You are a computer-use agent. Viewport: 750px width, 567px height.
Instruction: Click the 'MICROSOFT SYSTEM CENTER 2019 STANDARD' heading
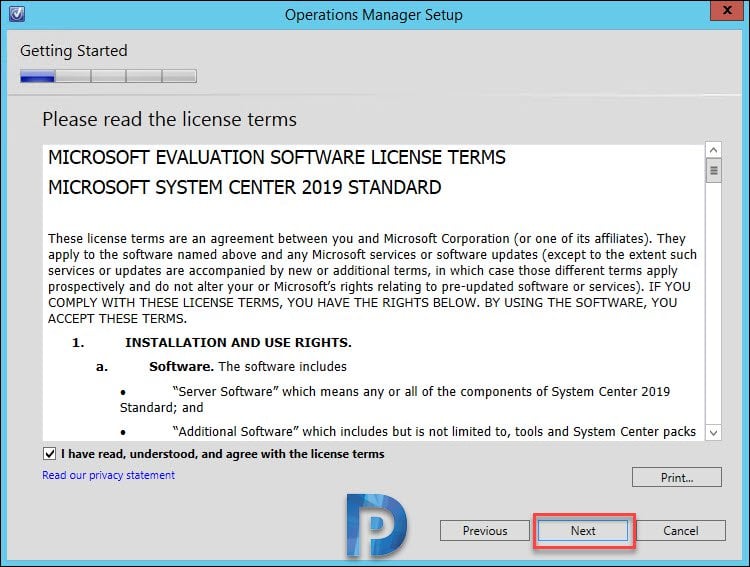click(244, 188)
